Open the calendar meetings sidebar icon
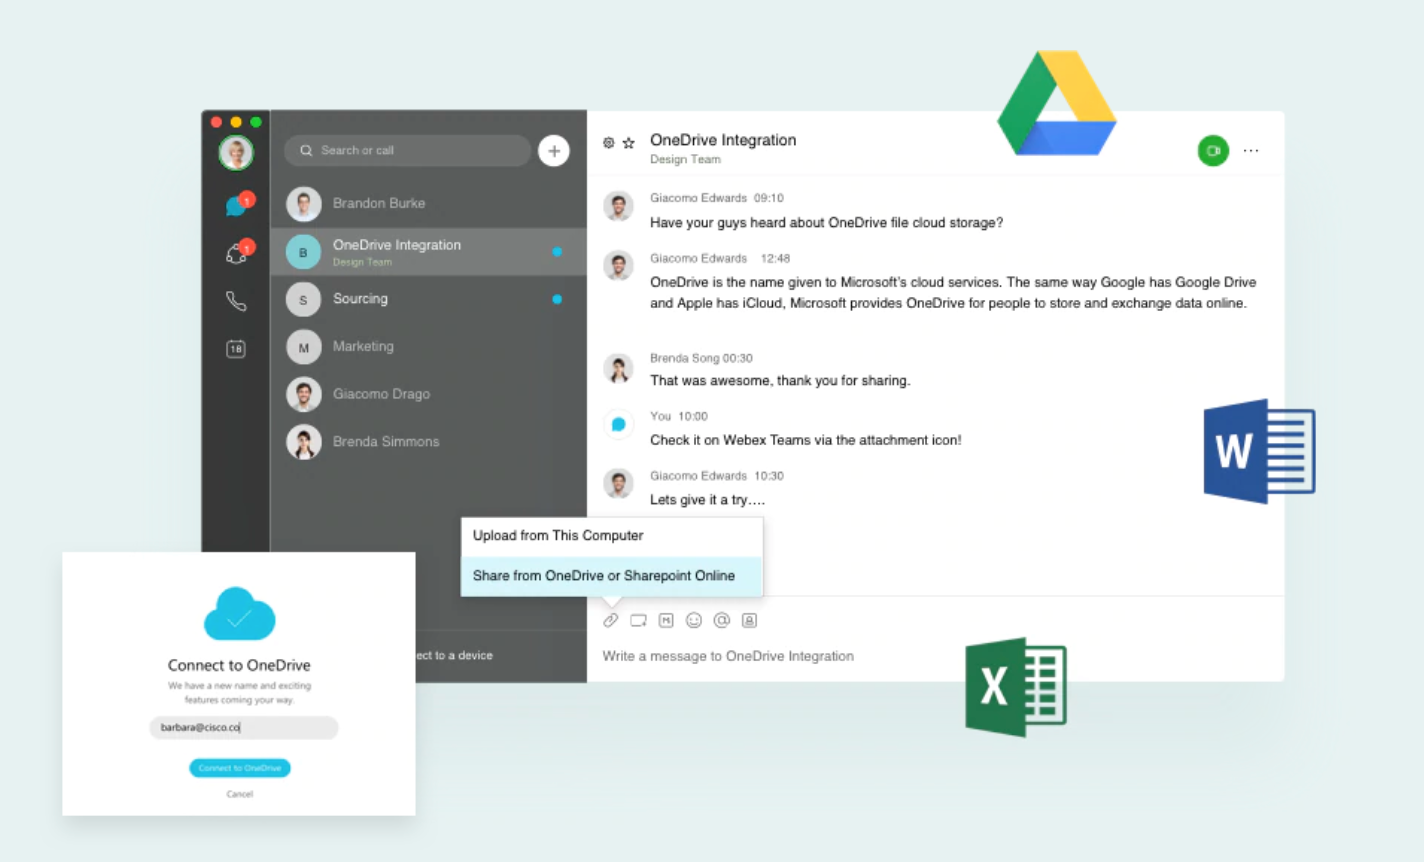Viewport: 1424px width, 862px height. click(x=236, y=349)
